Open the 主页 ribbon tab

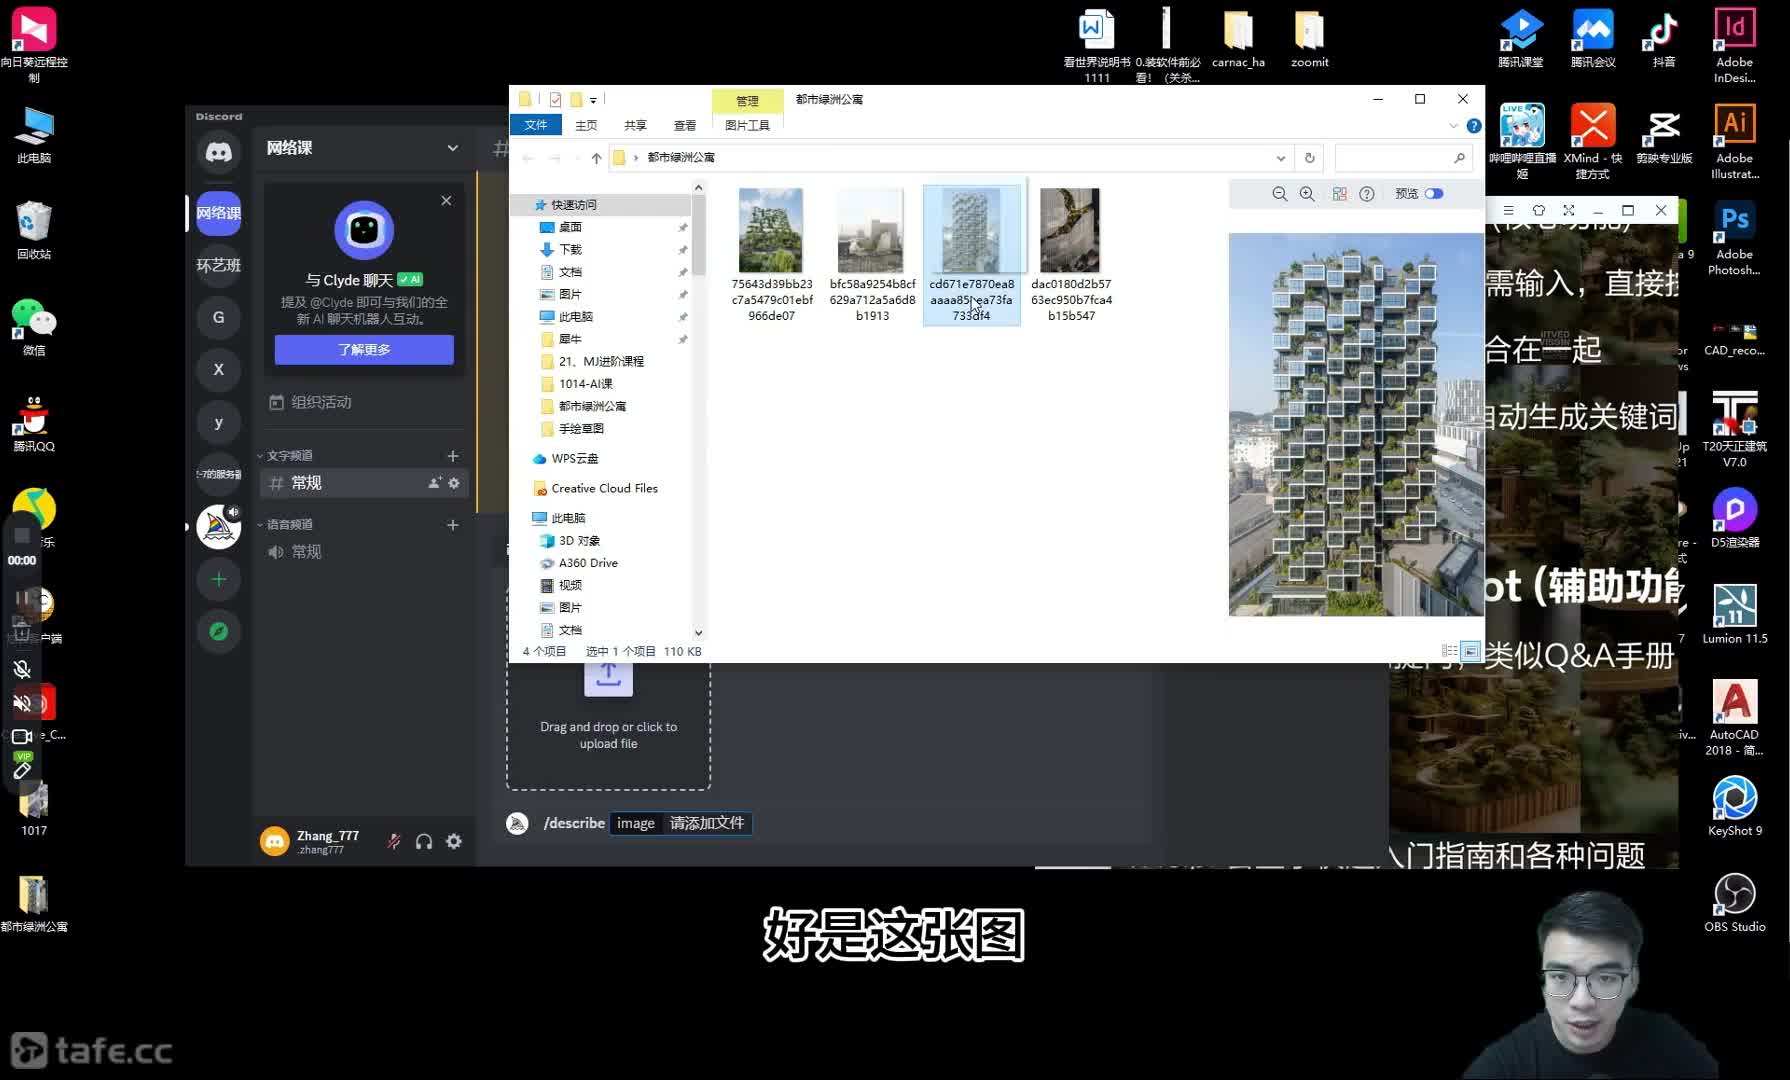586,125
